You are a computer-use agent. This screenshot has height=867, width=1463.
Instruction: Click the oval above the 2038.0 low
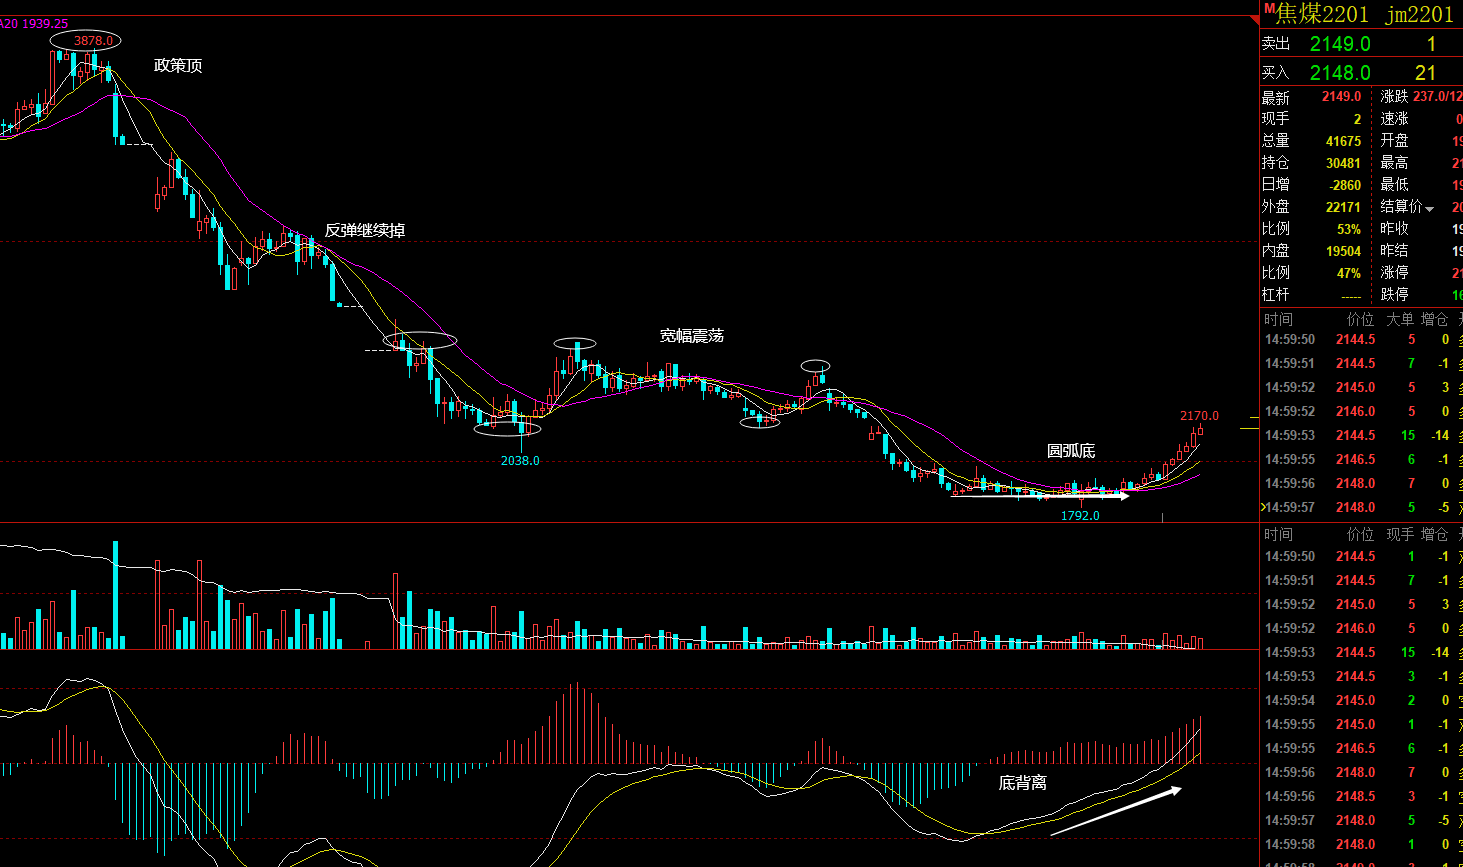point(507,429)
